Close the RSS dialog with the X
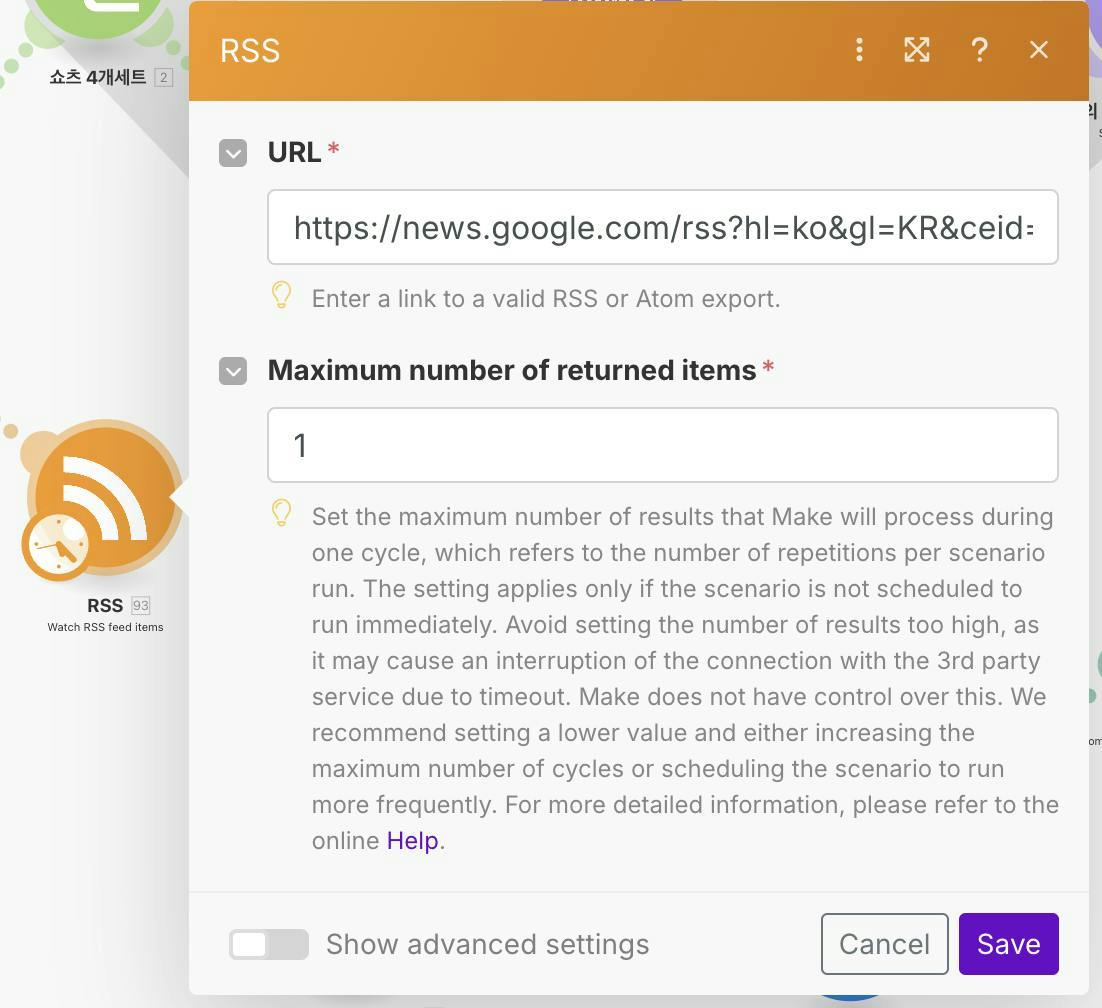 point(1038,50)
